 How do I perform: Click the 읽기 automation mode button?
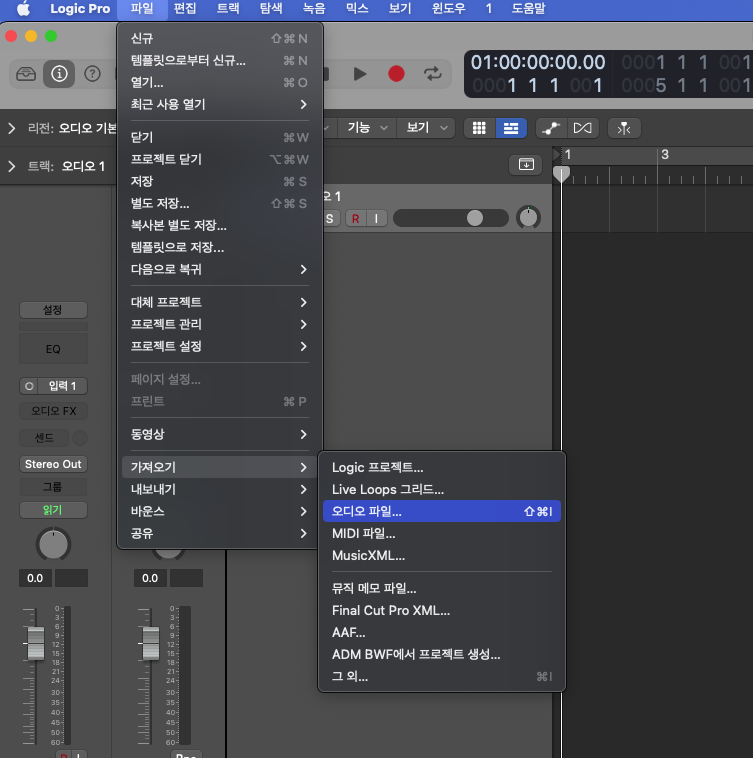pyautogui.click(x=53, y=510)
